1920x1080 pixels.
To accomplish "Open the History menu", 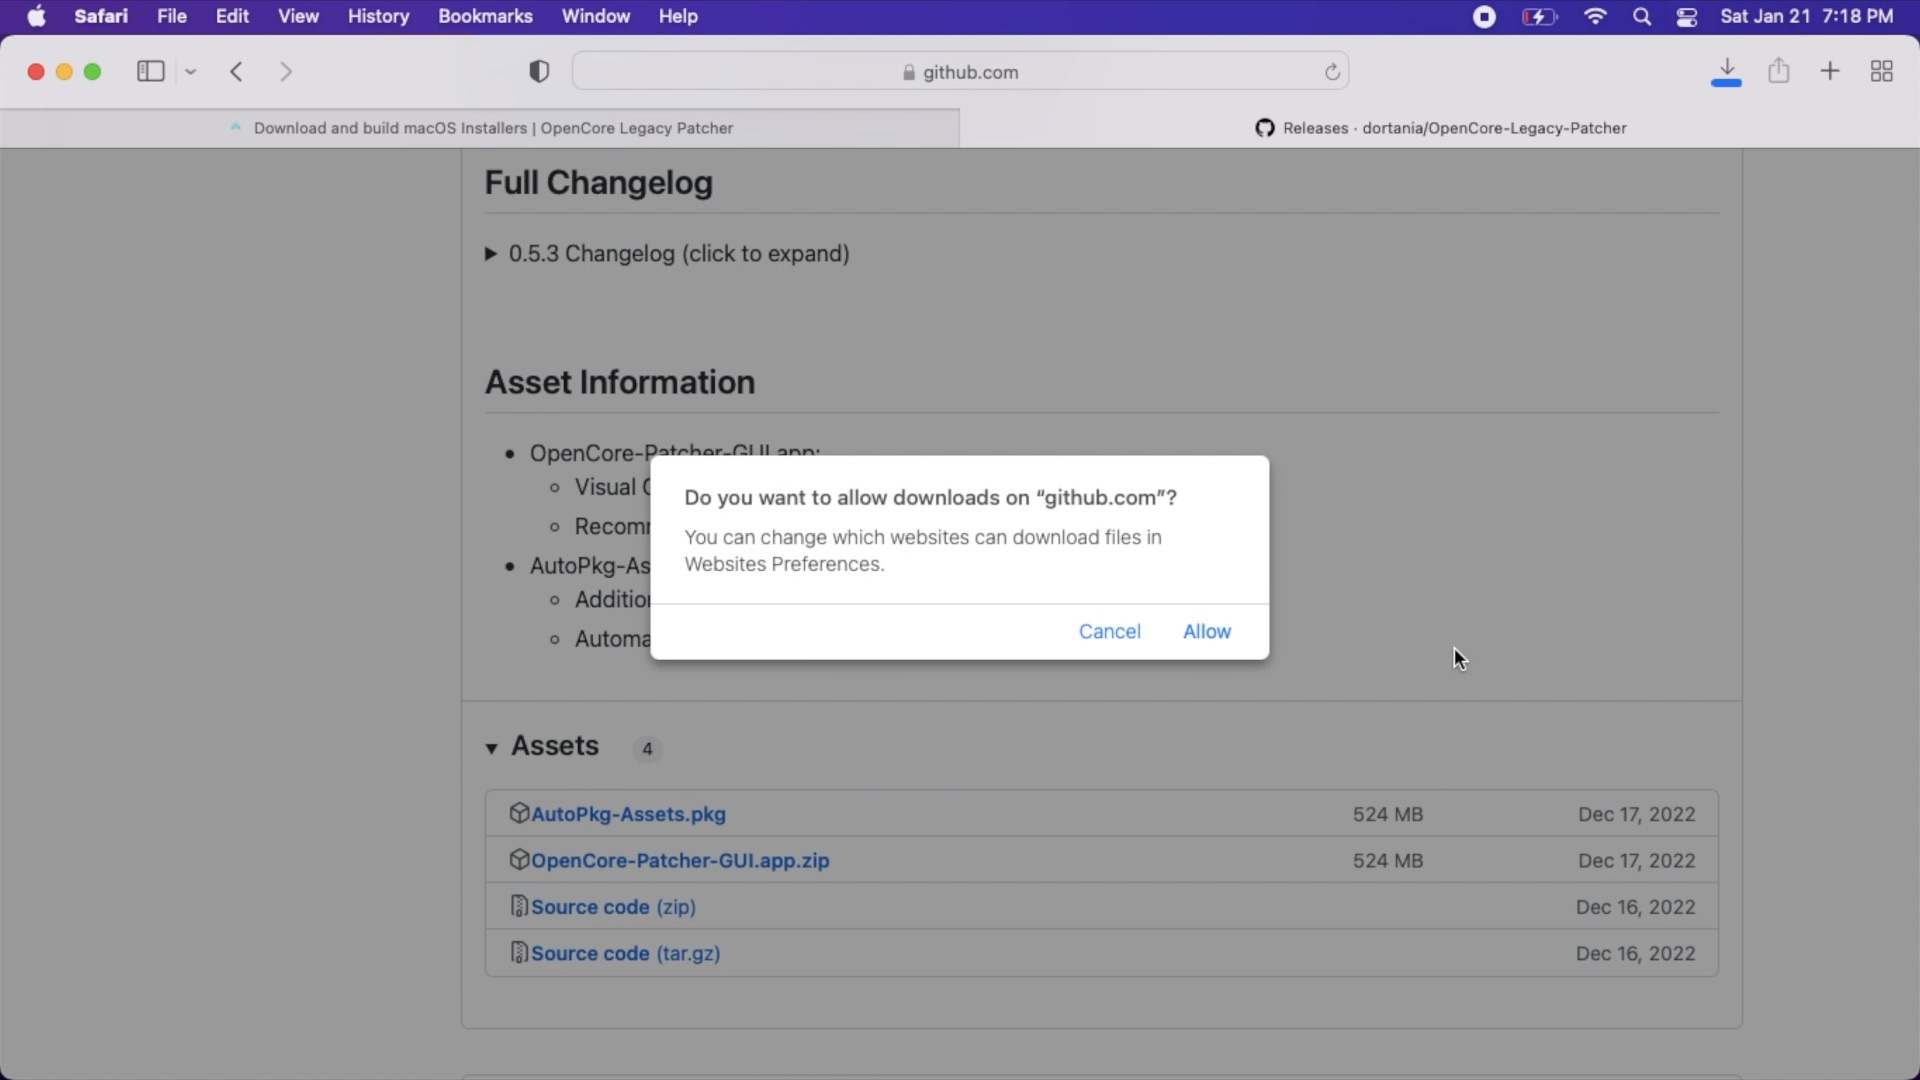I will click(x=378, y=16).
